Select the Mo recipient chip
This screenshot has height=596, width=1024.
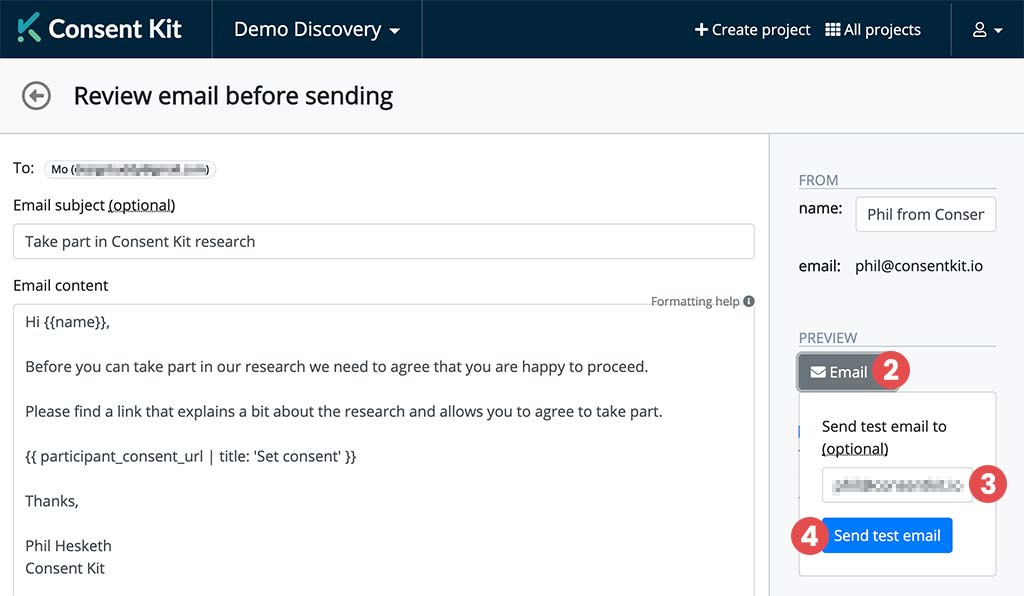tap(130, 169)
